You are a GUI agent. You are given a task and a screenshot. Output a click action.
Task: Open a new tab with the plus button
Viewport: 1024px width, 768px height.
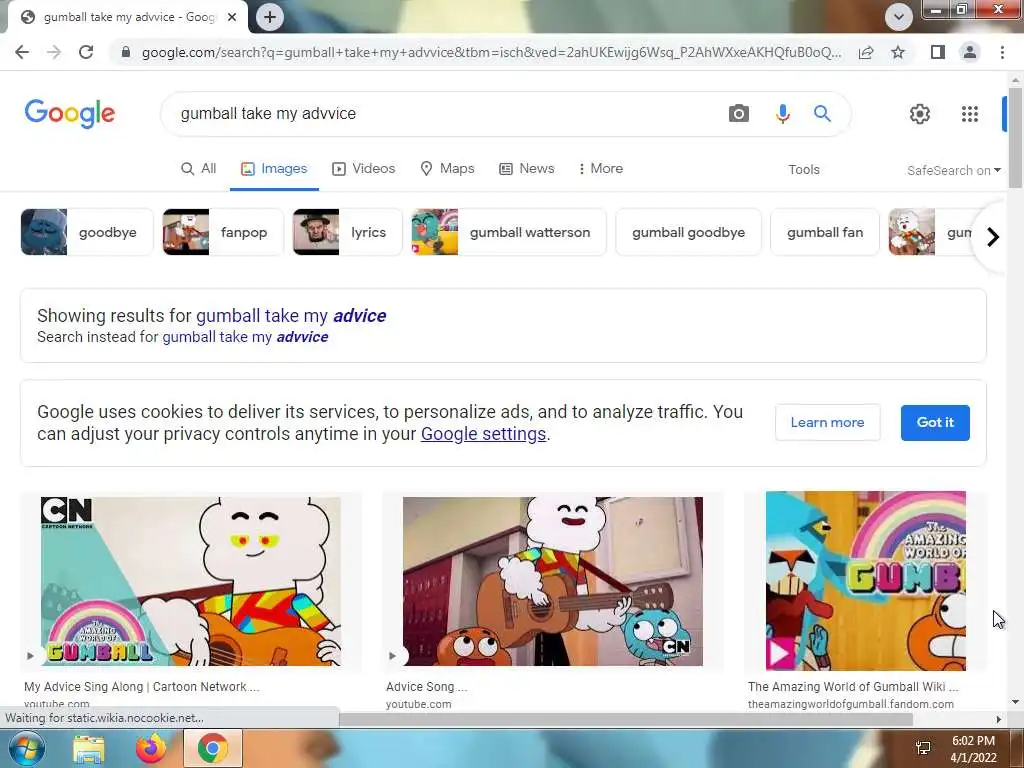tap(270, 17)
